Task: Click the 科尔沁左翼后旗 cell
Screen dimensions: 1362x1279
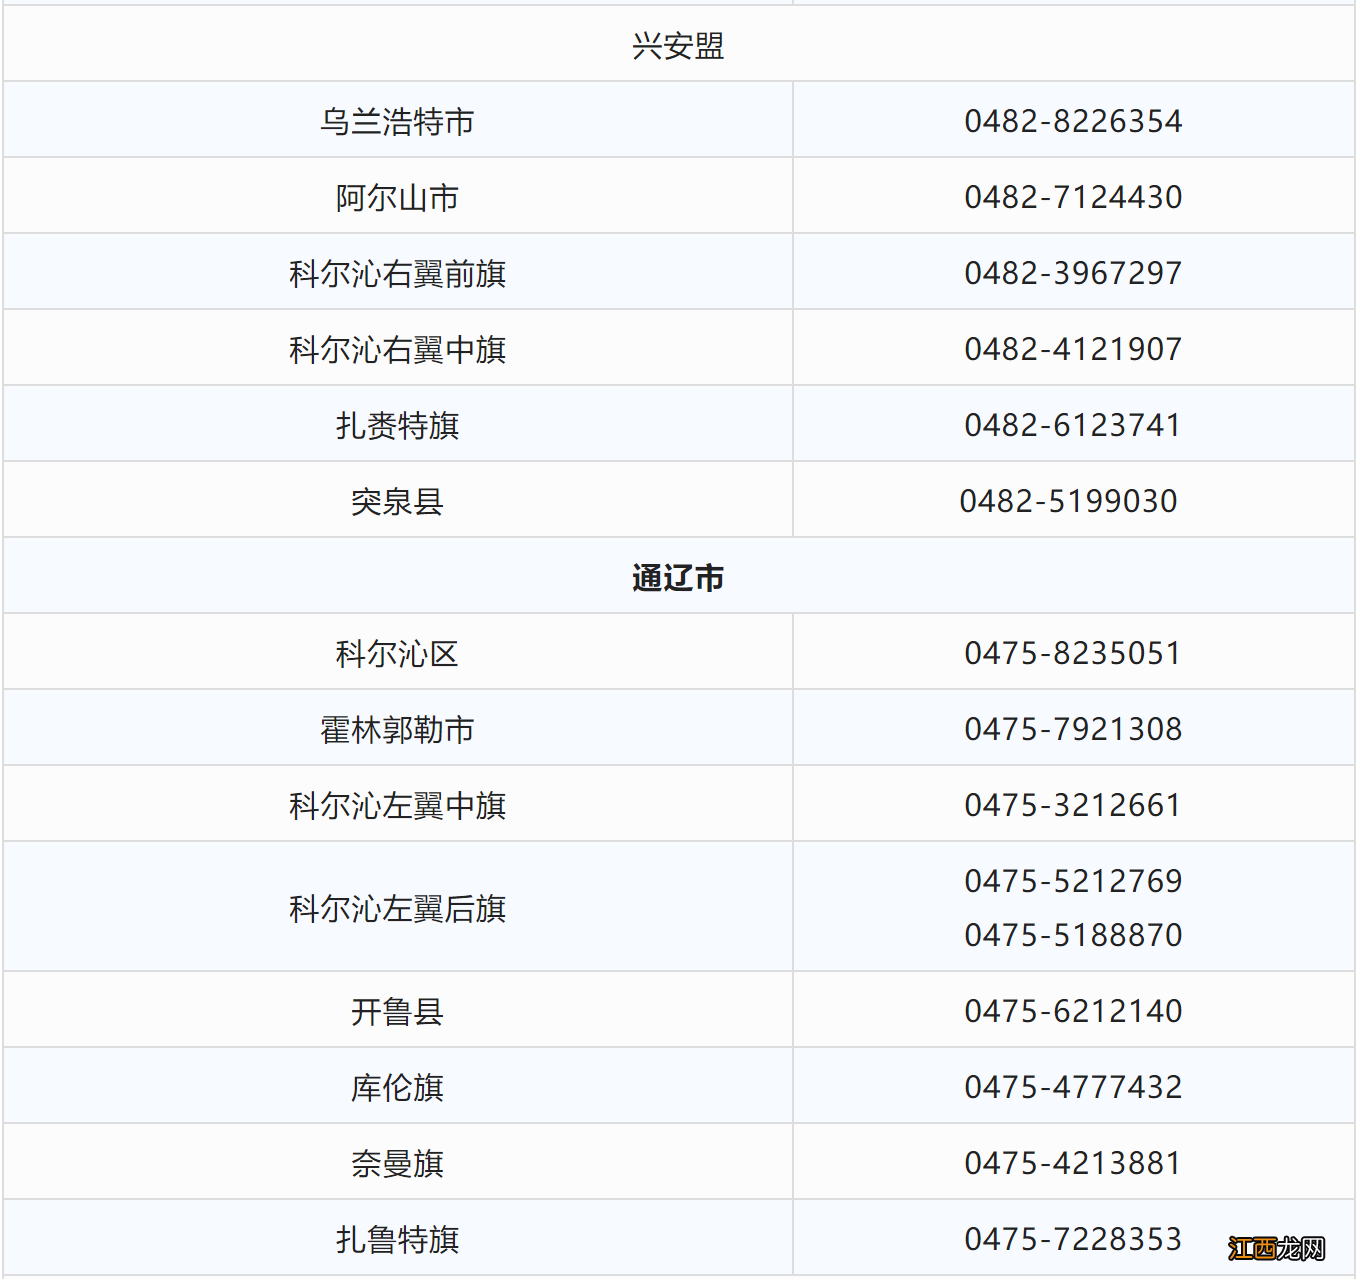Action: pos(397,908)
